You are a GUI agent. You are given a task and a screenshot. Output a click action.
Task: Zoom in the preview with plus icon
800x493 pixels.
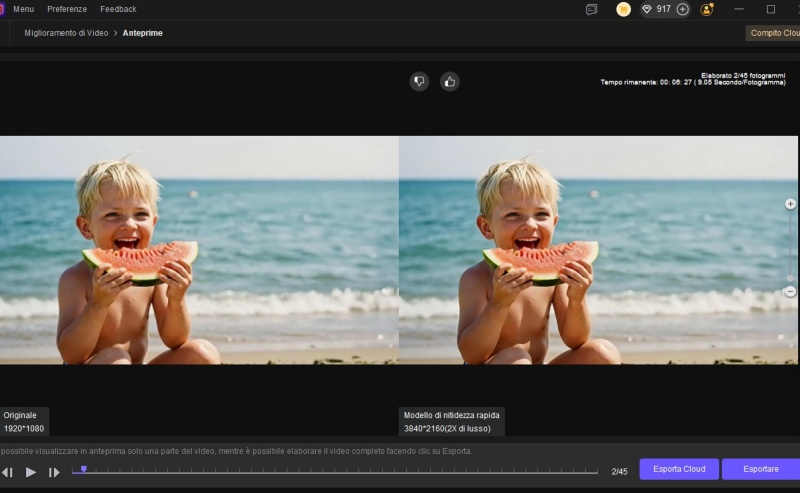click(x=790, y=204)
